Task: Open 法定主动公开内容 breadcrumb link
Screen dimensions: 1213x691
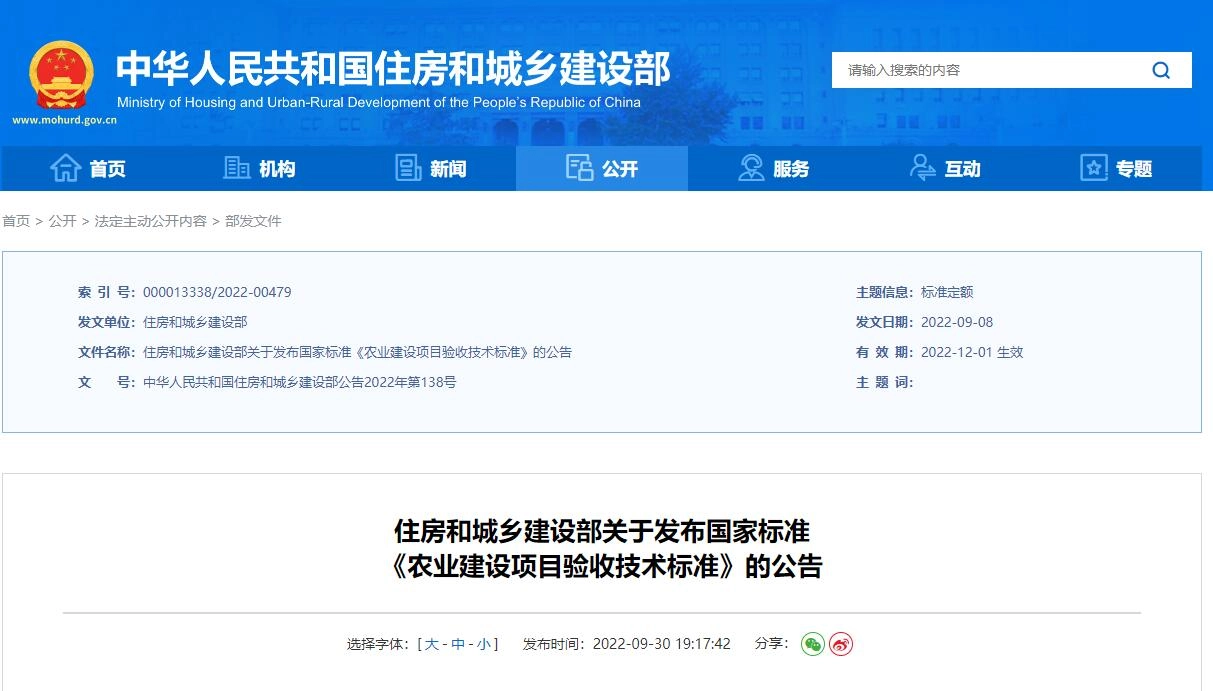Action: click(x=150, y=221)
